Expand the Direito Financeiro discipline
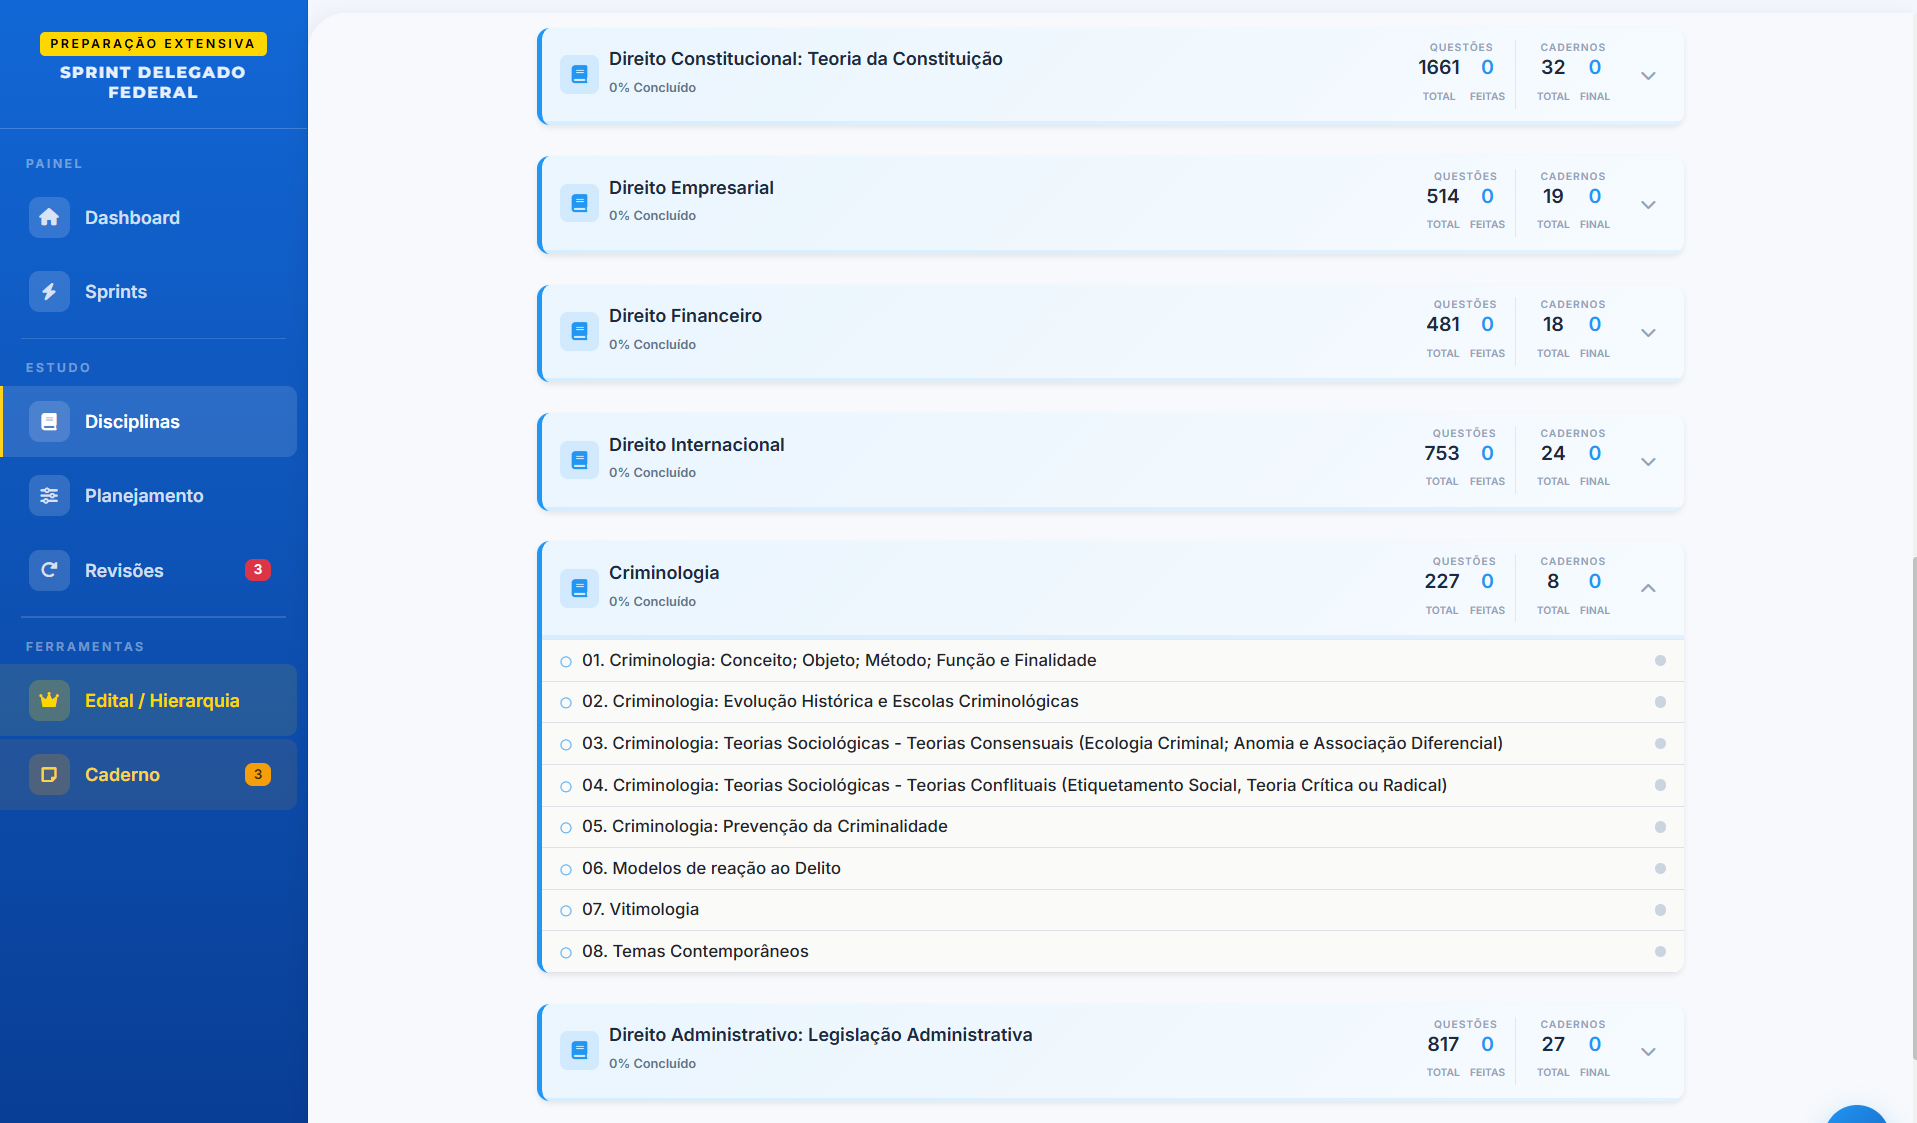This screenshot has height=1123, width=1917. click(1648, 333)
